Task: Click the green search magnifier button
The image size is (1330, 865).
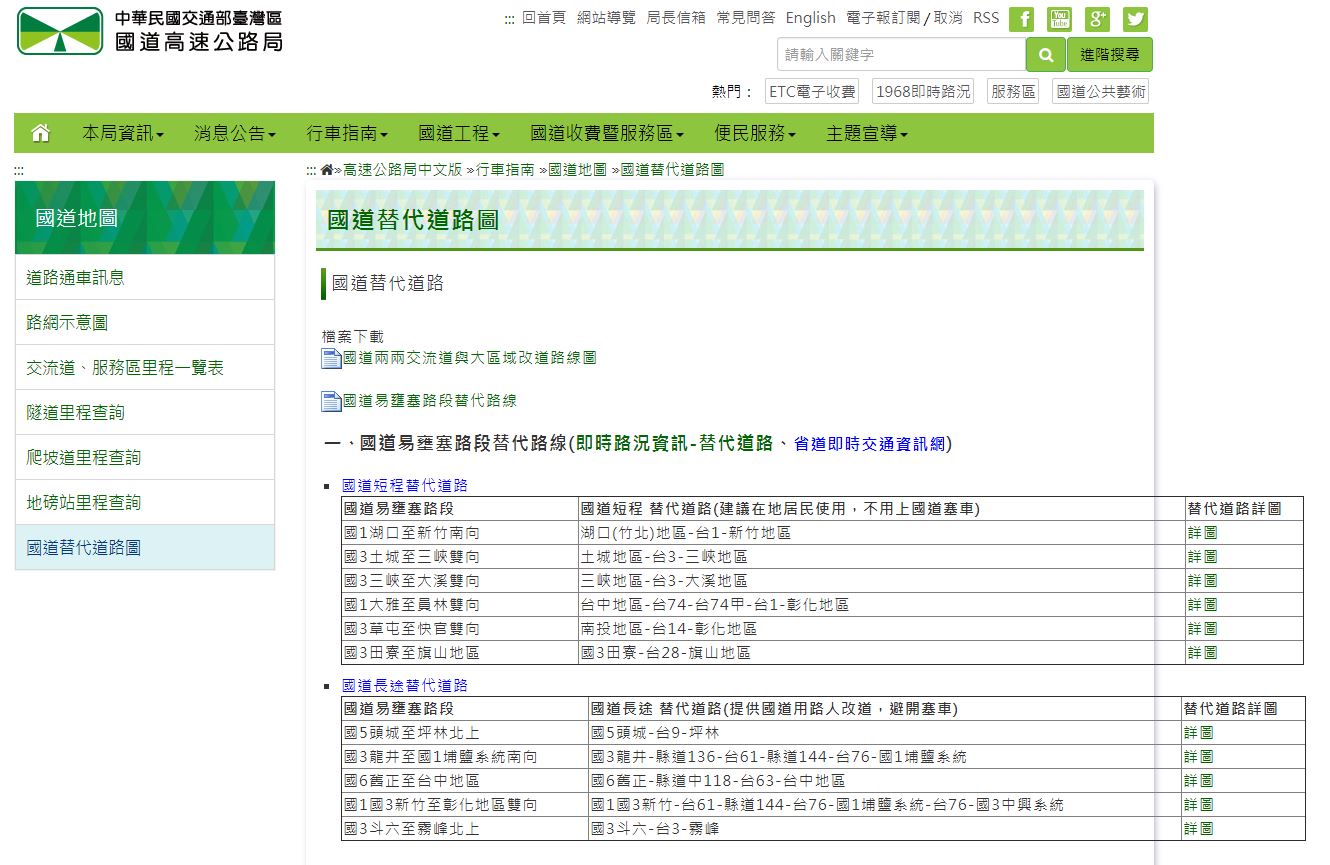Action: pyautogui.click(x=1045, y=55)
